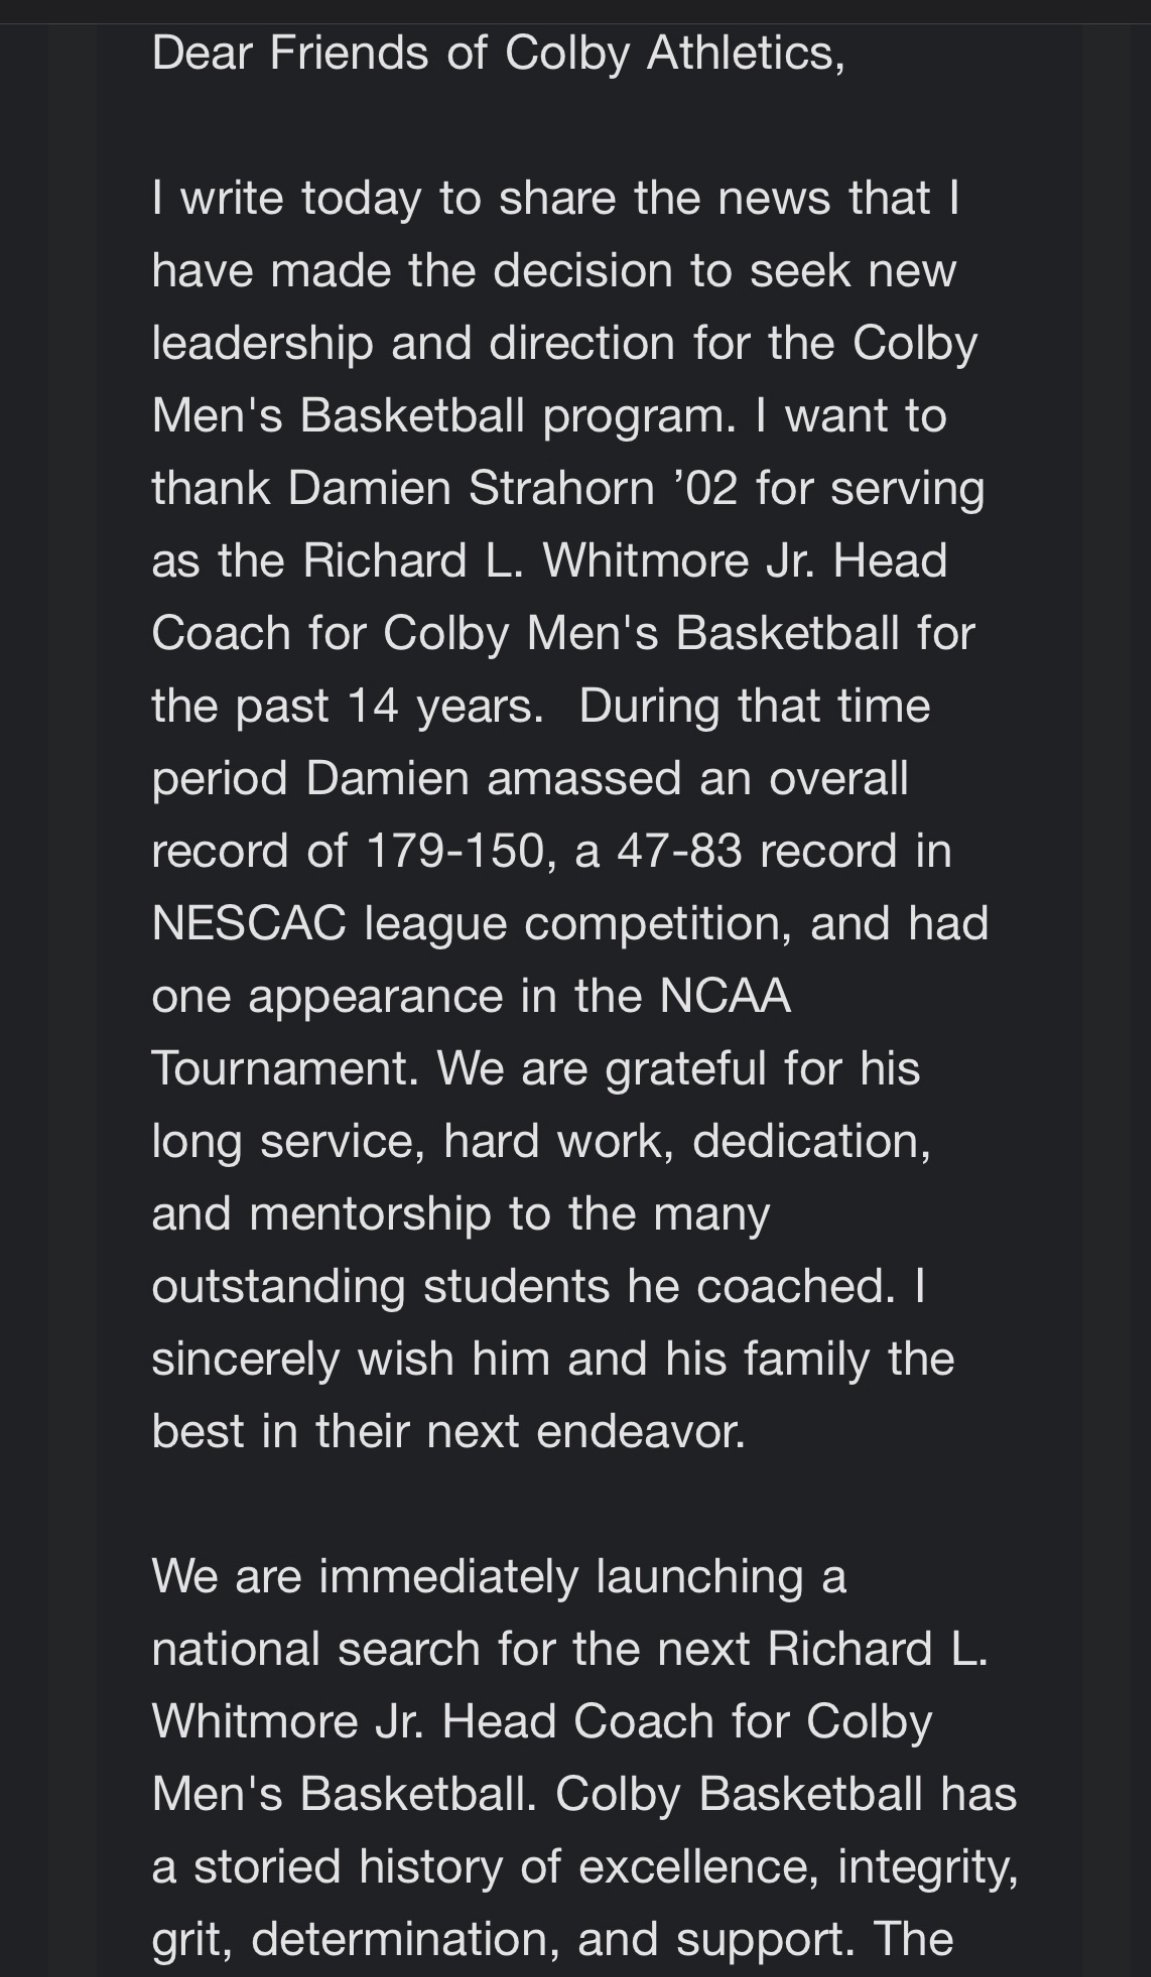Click the word 'Tournament.'
The height and width of the screenshot is (1977, 1151).
coord(284,1068)
